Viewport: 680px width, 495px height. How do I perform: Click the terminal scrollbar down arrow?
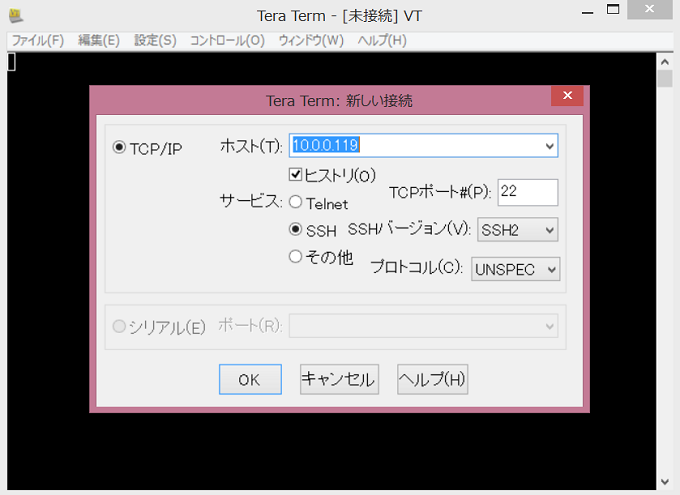tap(665, 482)
